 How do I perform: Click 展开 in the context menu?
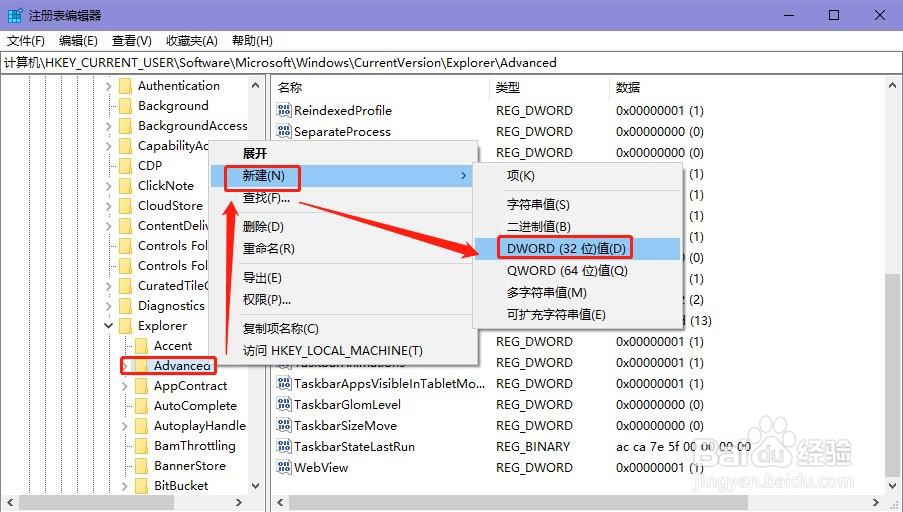pos(342,154)
